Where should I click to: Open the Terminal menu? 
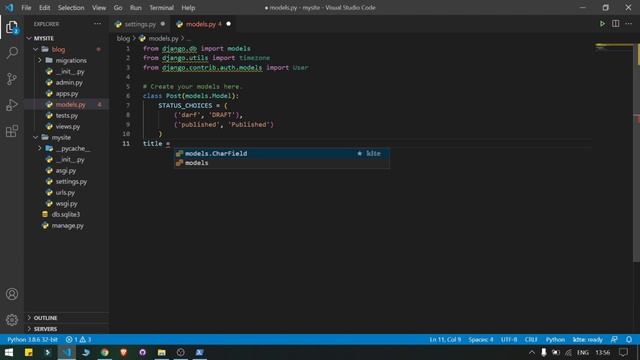(x=161, y=8)
